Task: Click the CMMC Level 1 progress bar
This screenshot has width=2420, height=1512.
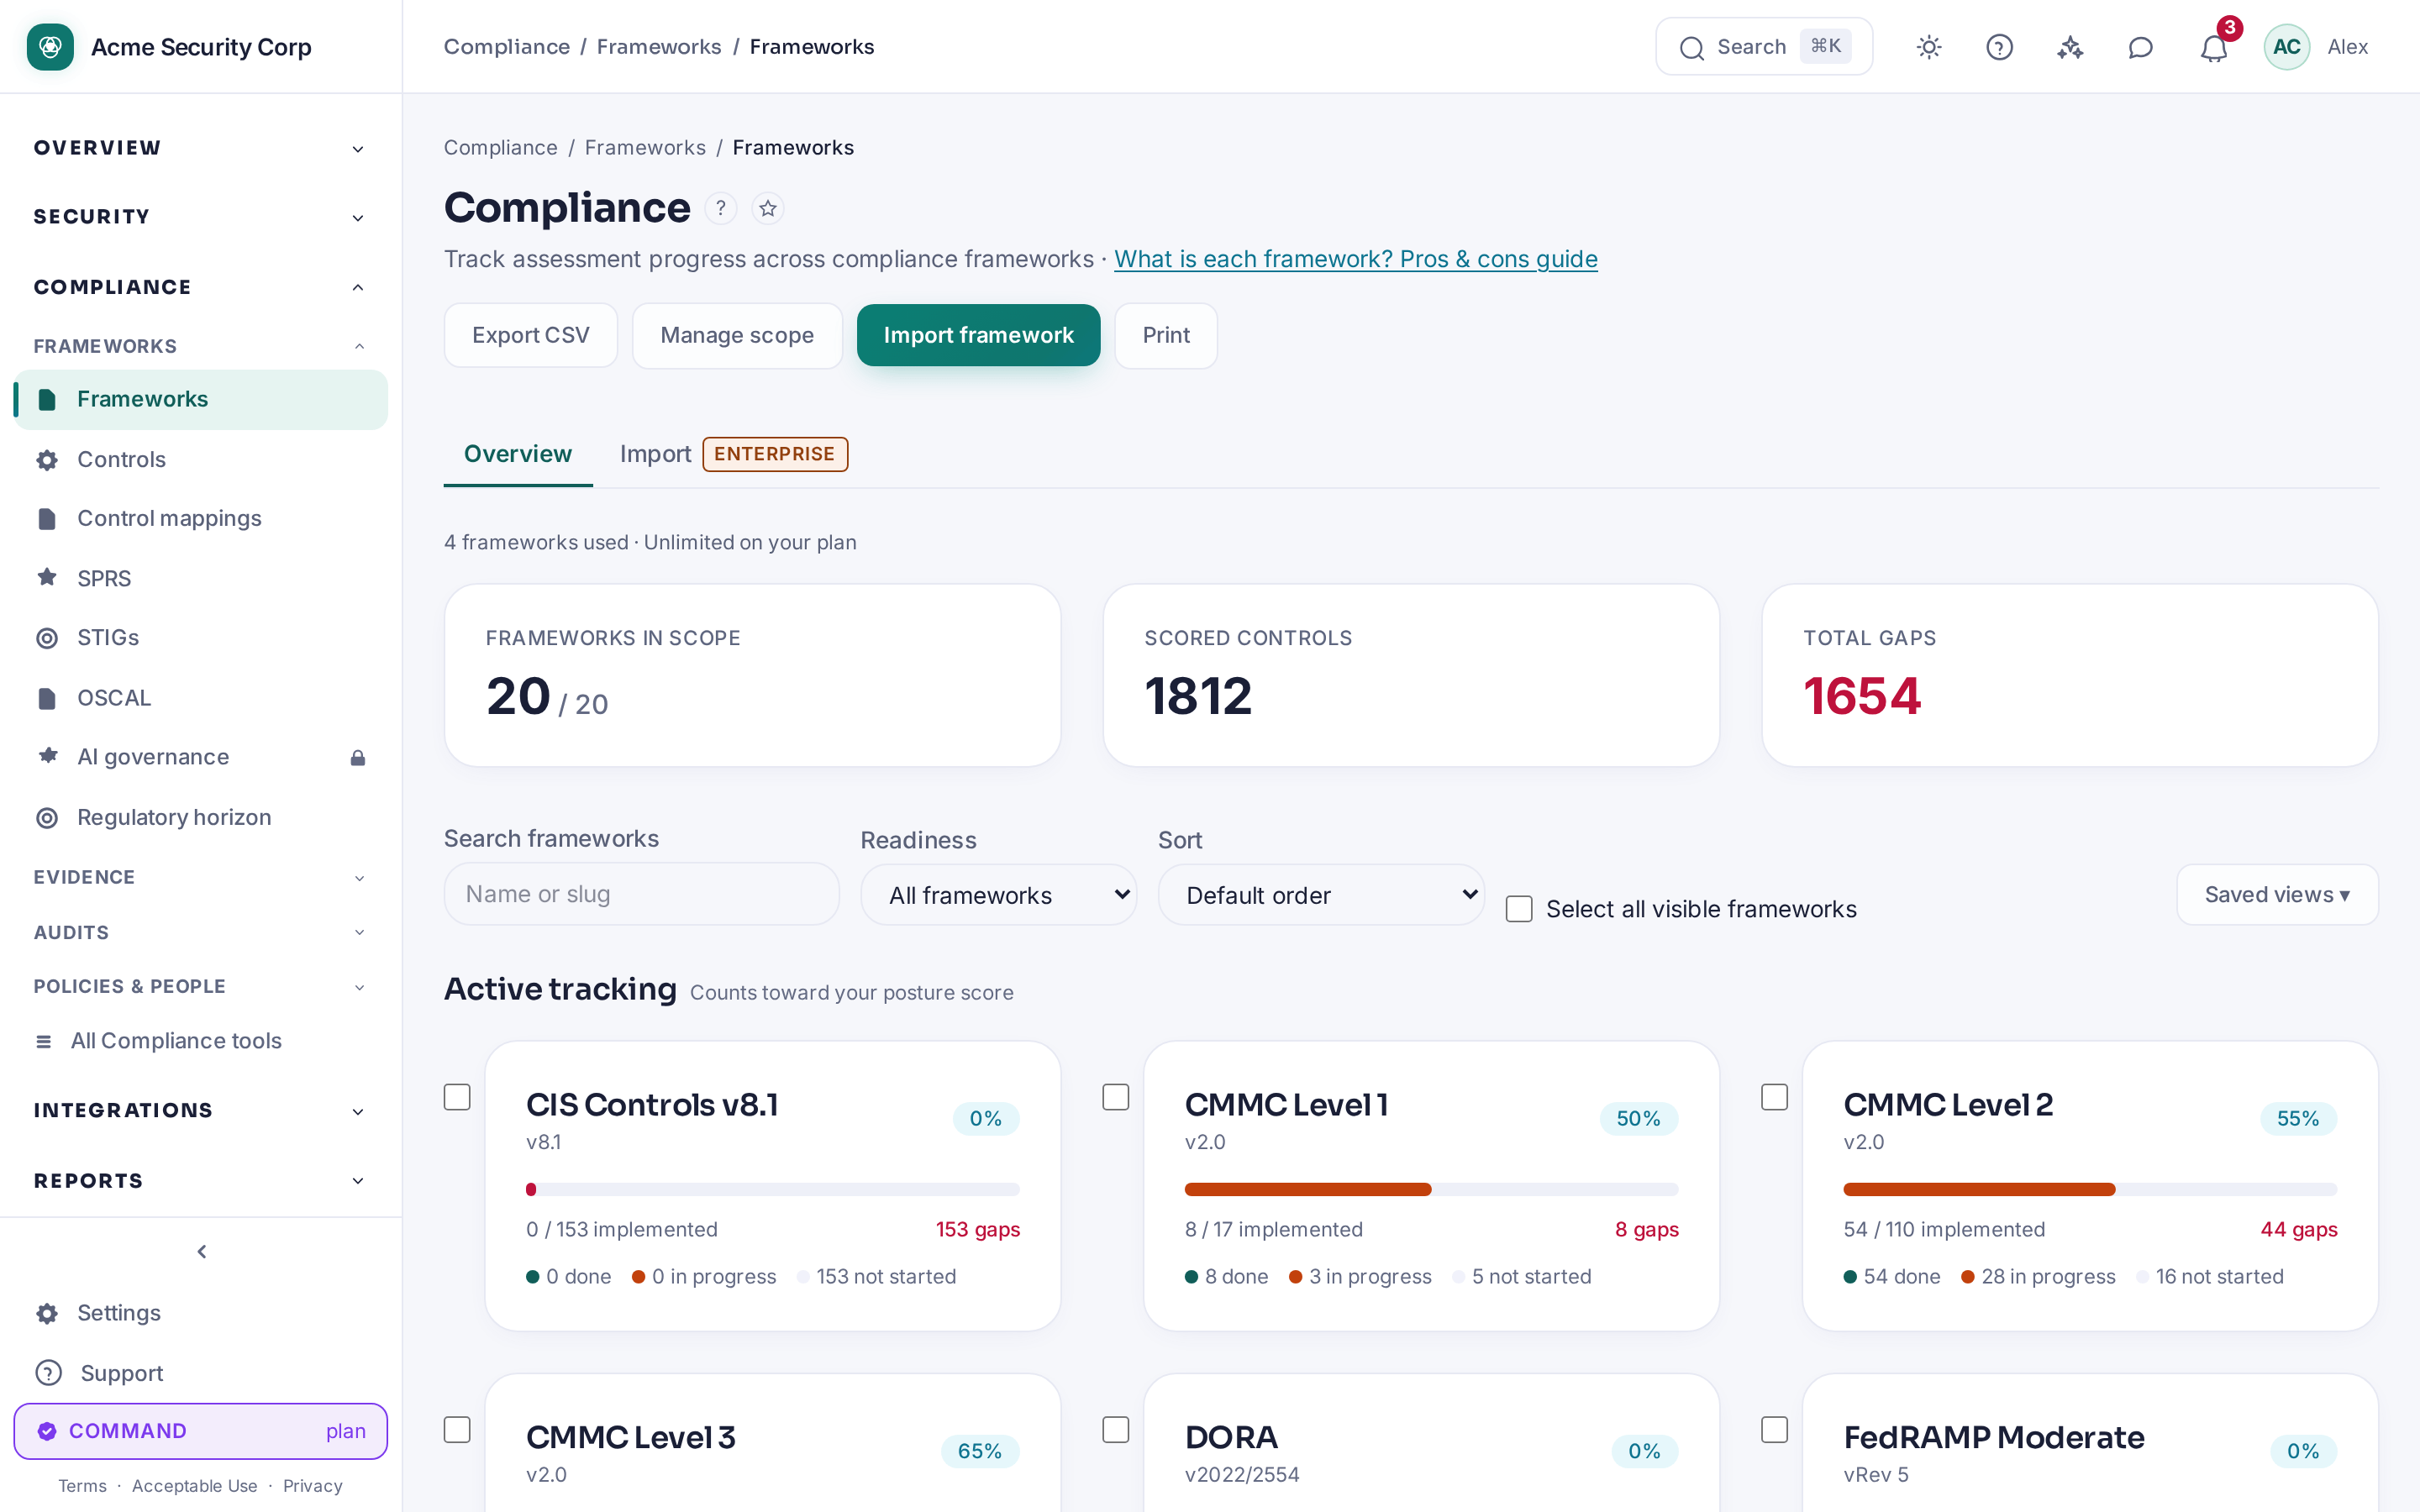Action: (x=1431, y=1189)
